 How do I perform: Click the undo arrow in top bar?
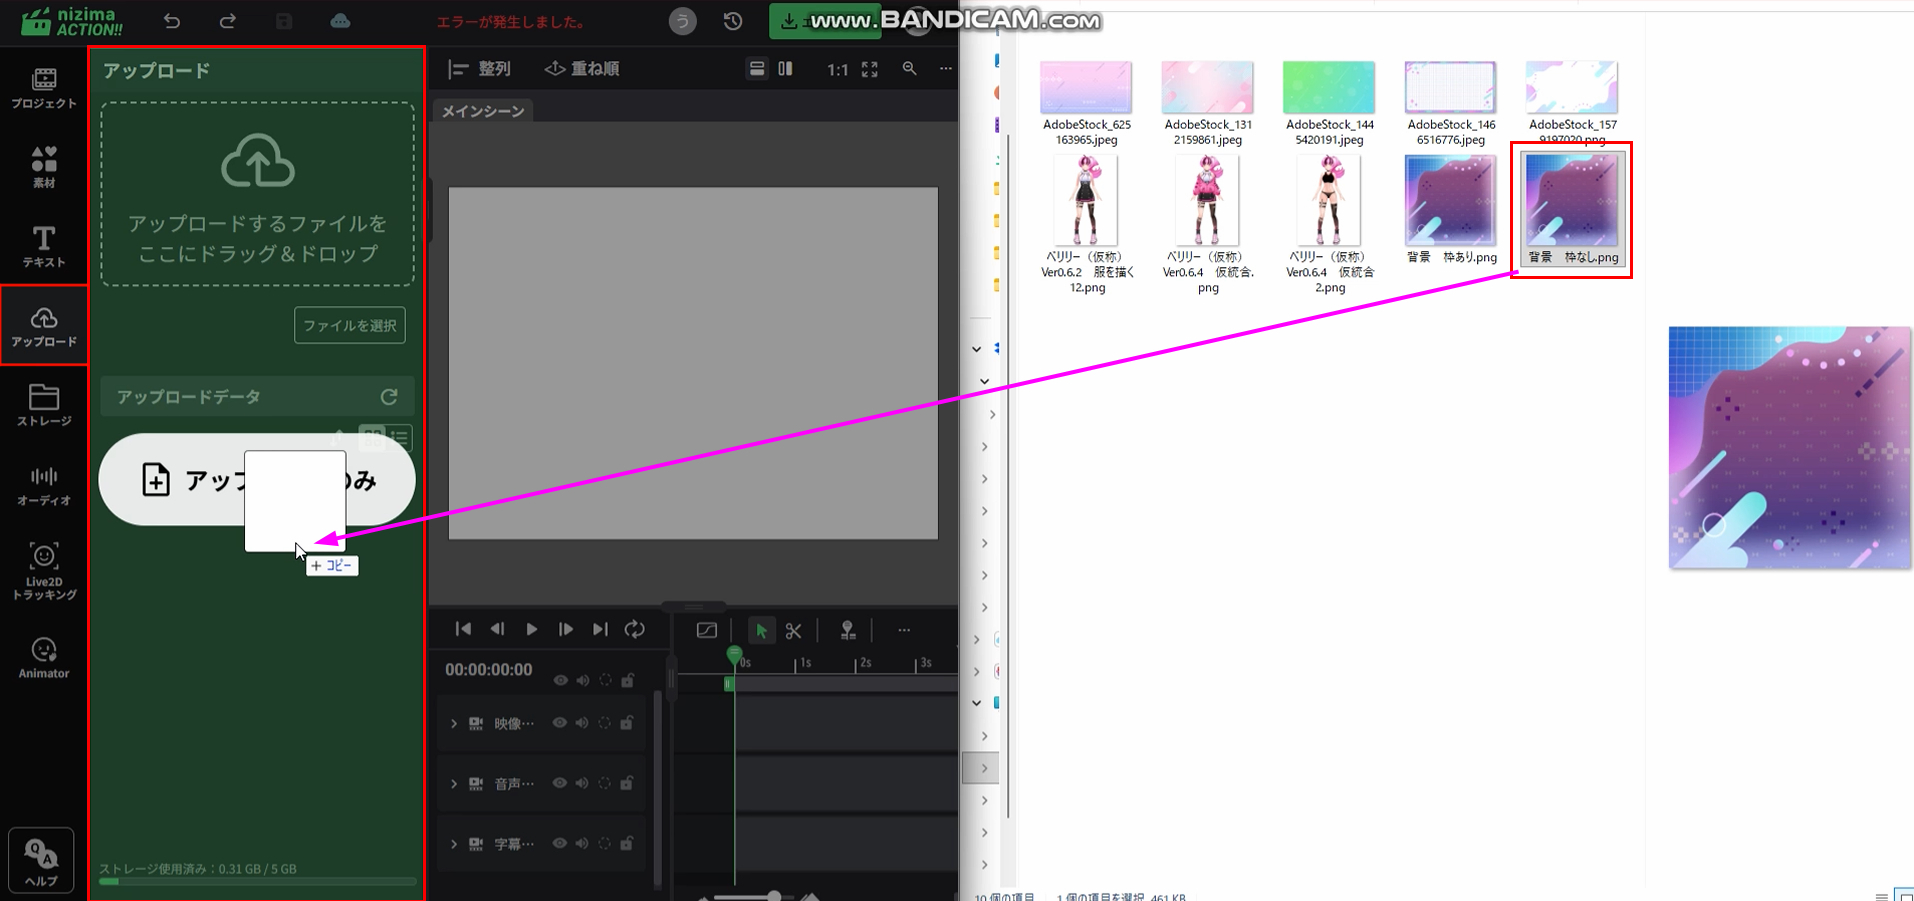172,21
